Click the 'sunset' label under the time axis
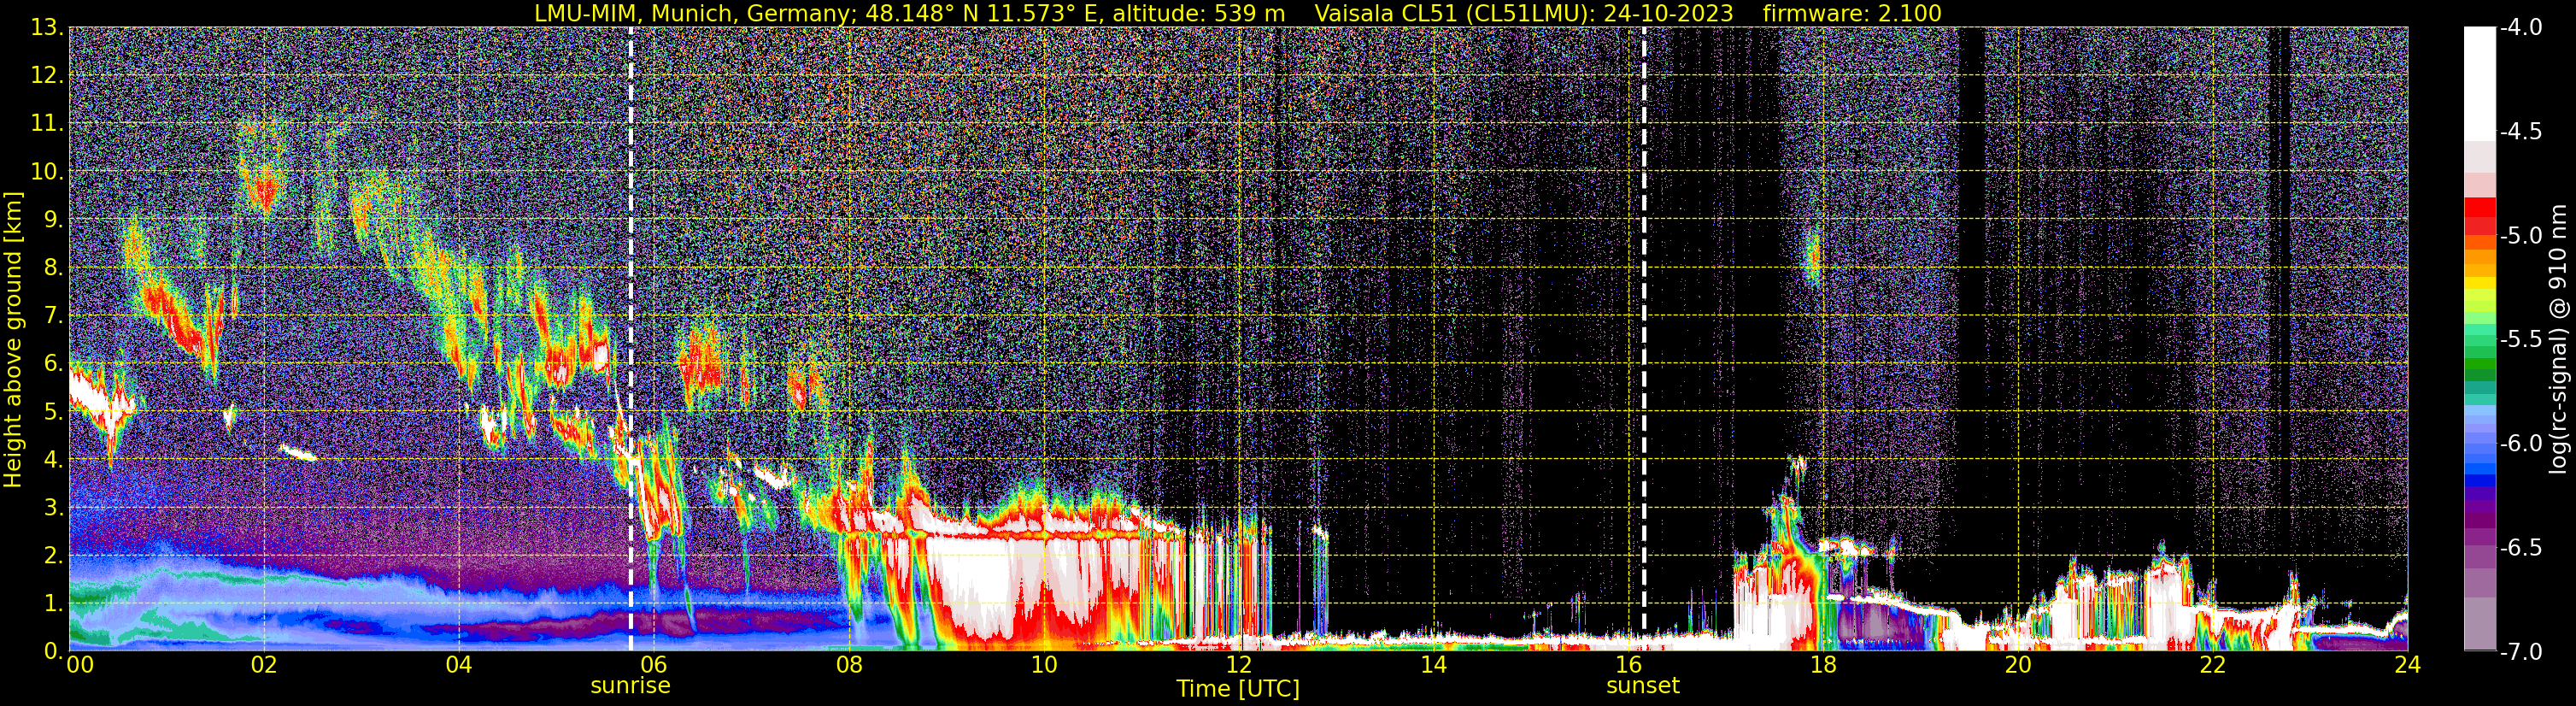2576x706 pixels. [1643, 686]
